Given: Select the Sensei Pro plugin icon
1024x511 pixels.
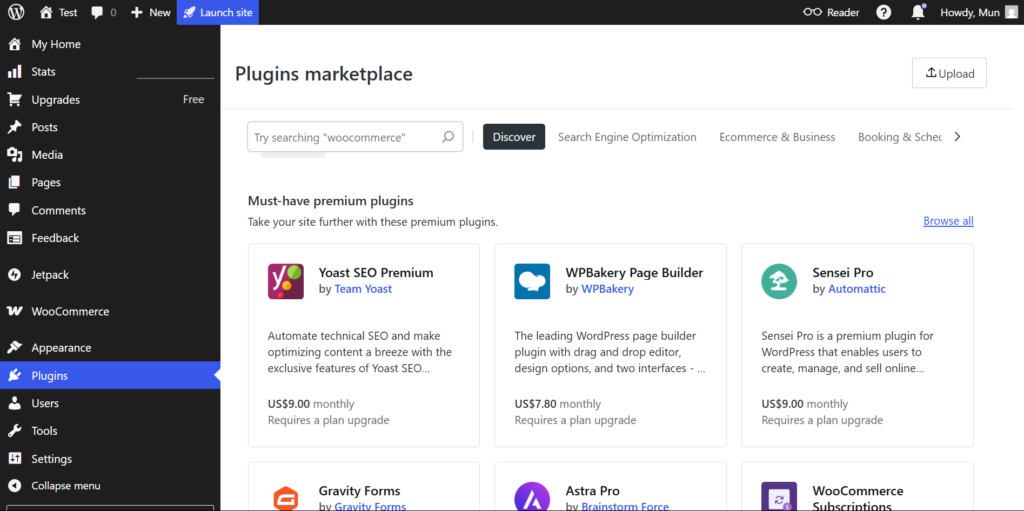Looking at the screenshot, I should click(x=779, y=281).
